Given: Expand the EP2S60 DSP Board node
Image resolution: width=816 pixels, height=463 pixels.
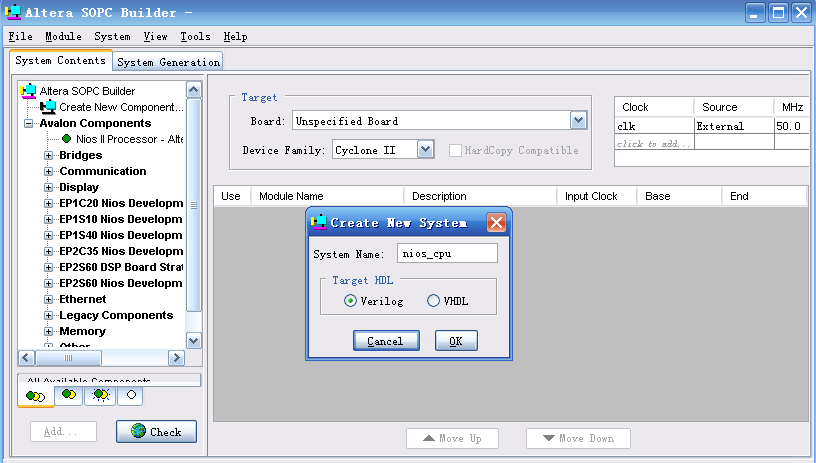Looking at the screenshot, I should tap(48, 267).
